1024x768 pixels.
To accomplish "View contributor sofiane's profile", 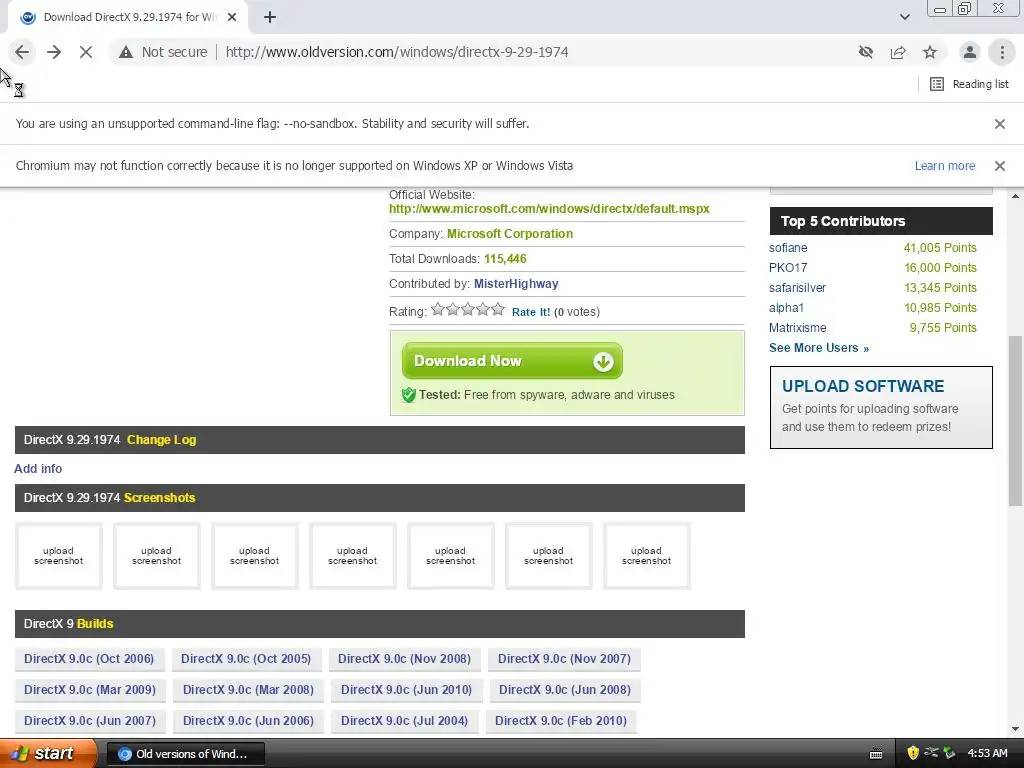I will pos(788,248).
